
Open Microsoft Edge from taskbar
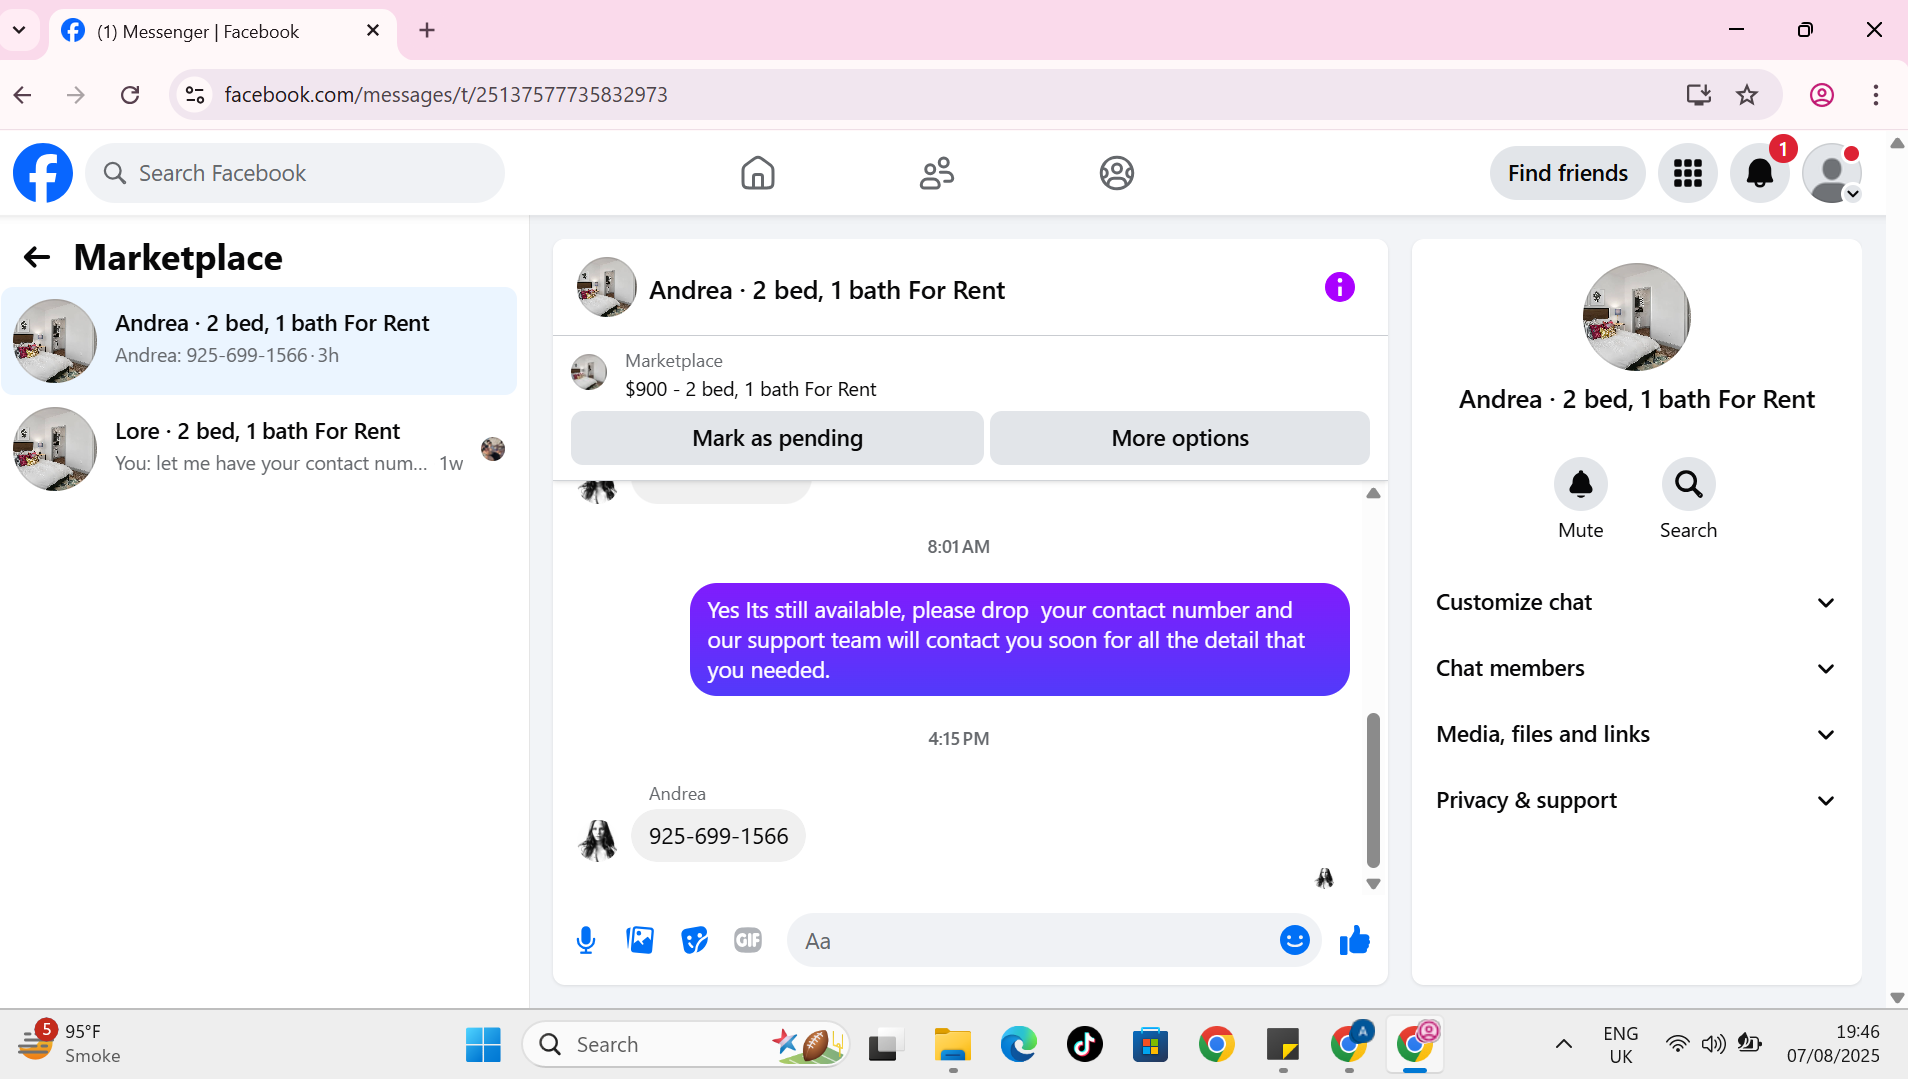click(x=1019, y=1045)
